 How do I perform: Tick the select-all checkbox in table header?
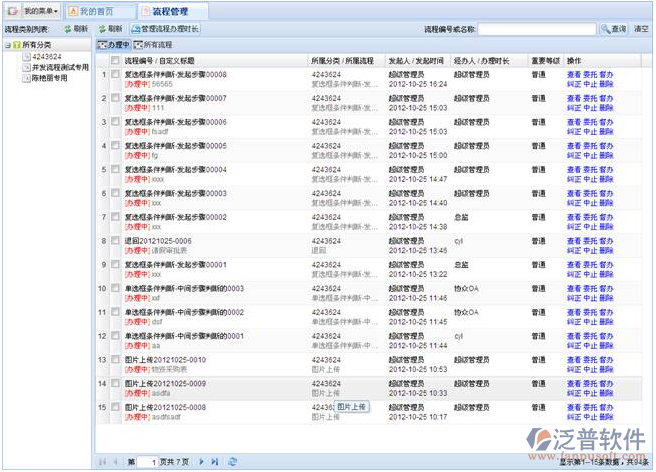click(x=115, y=61)
